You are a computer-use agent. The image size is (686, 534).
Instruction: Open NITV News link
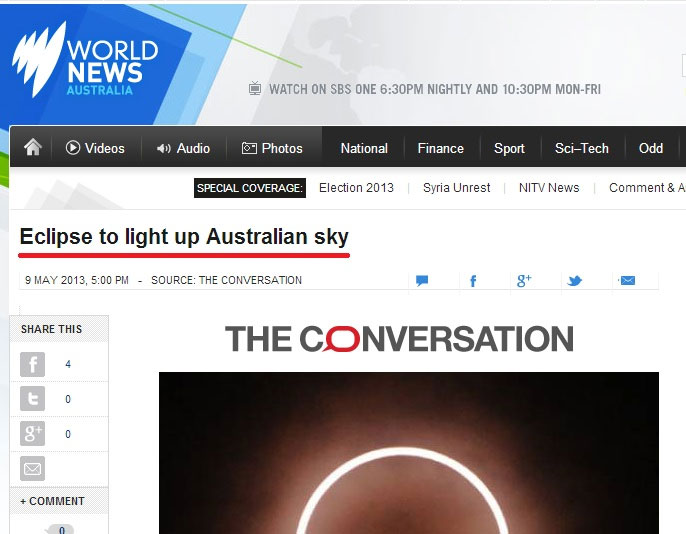(549, 188)
